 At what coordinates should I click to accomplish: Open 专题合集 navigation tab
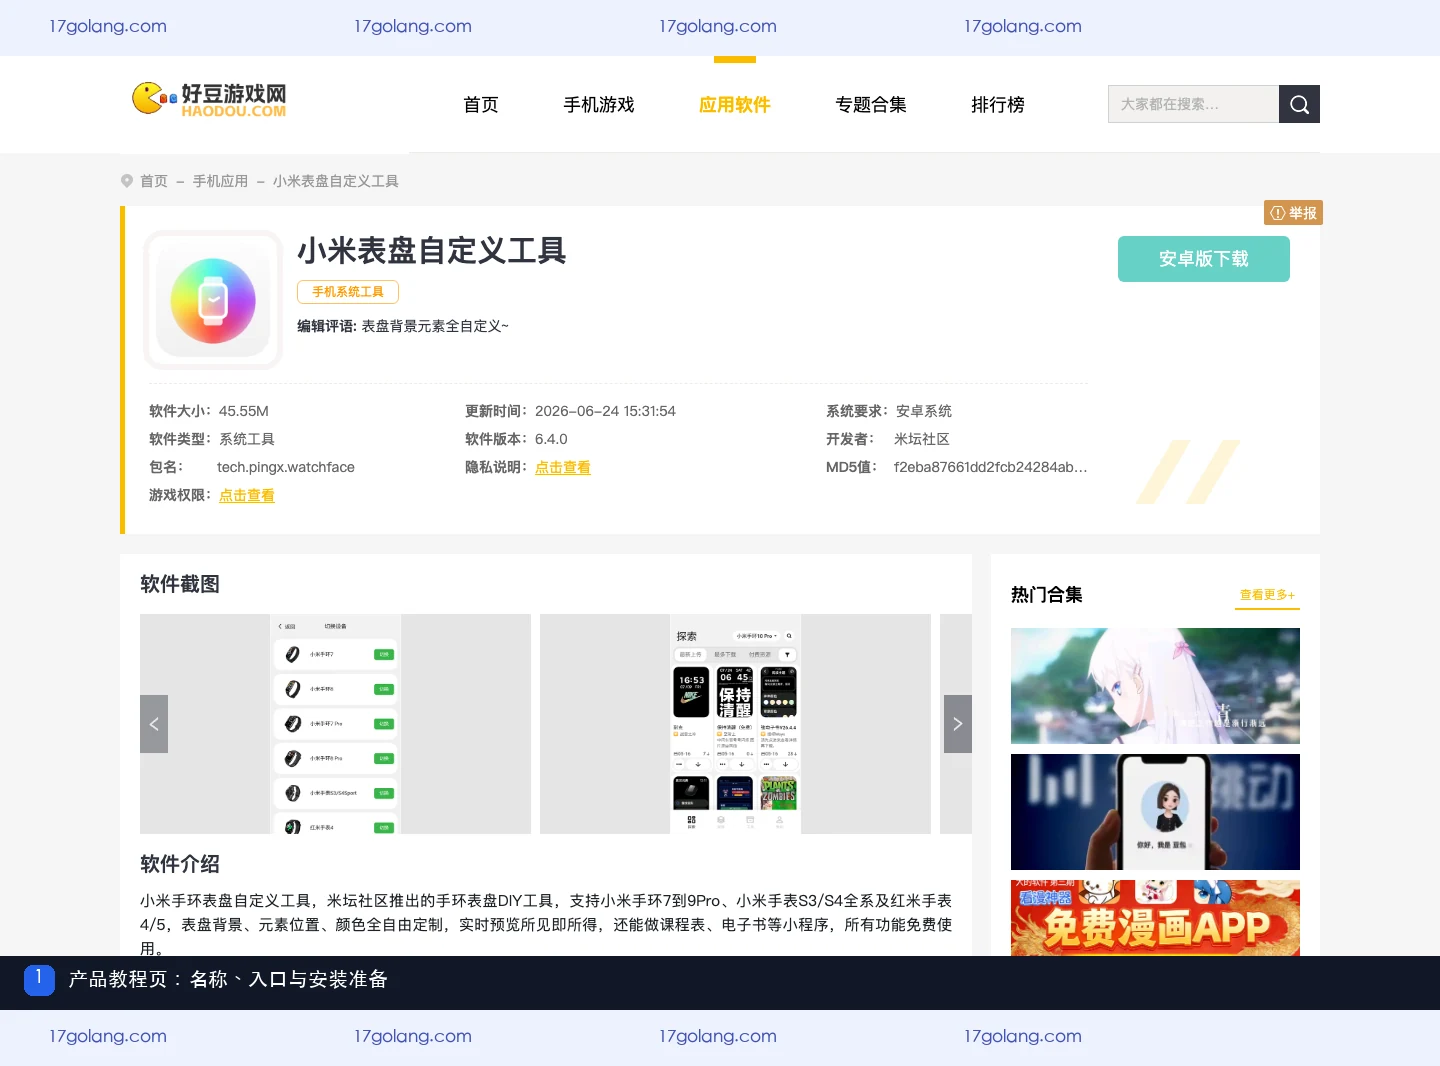(x=871, y=105)
